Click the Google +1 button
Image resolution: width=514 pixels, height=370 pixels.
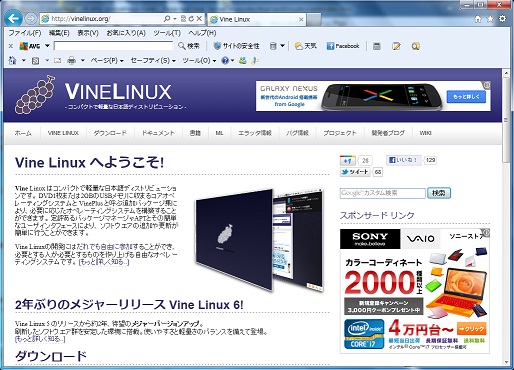[x=348, y=161]
